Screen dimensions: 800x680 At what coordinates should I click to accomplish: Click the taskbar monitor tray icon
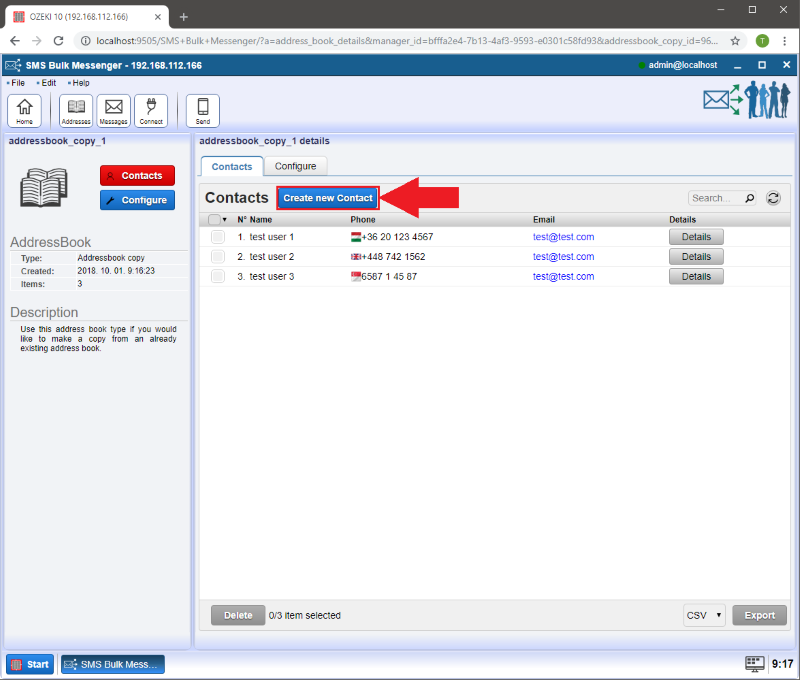(x=755, y=664)
